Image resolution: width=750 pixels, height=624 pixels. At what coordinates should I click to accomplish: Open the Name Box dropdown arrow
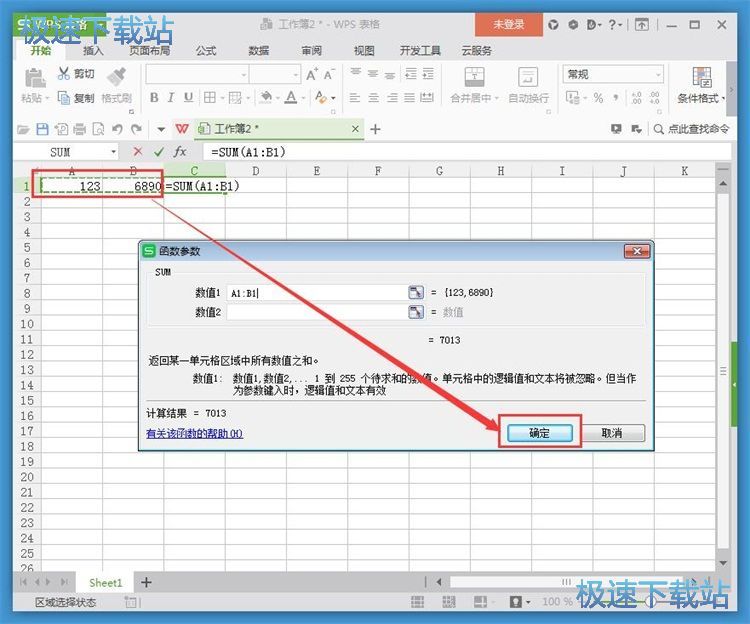click(113, 152)
